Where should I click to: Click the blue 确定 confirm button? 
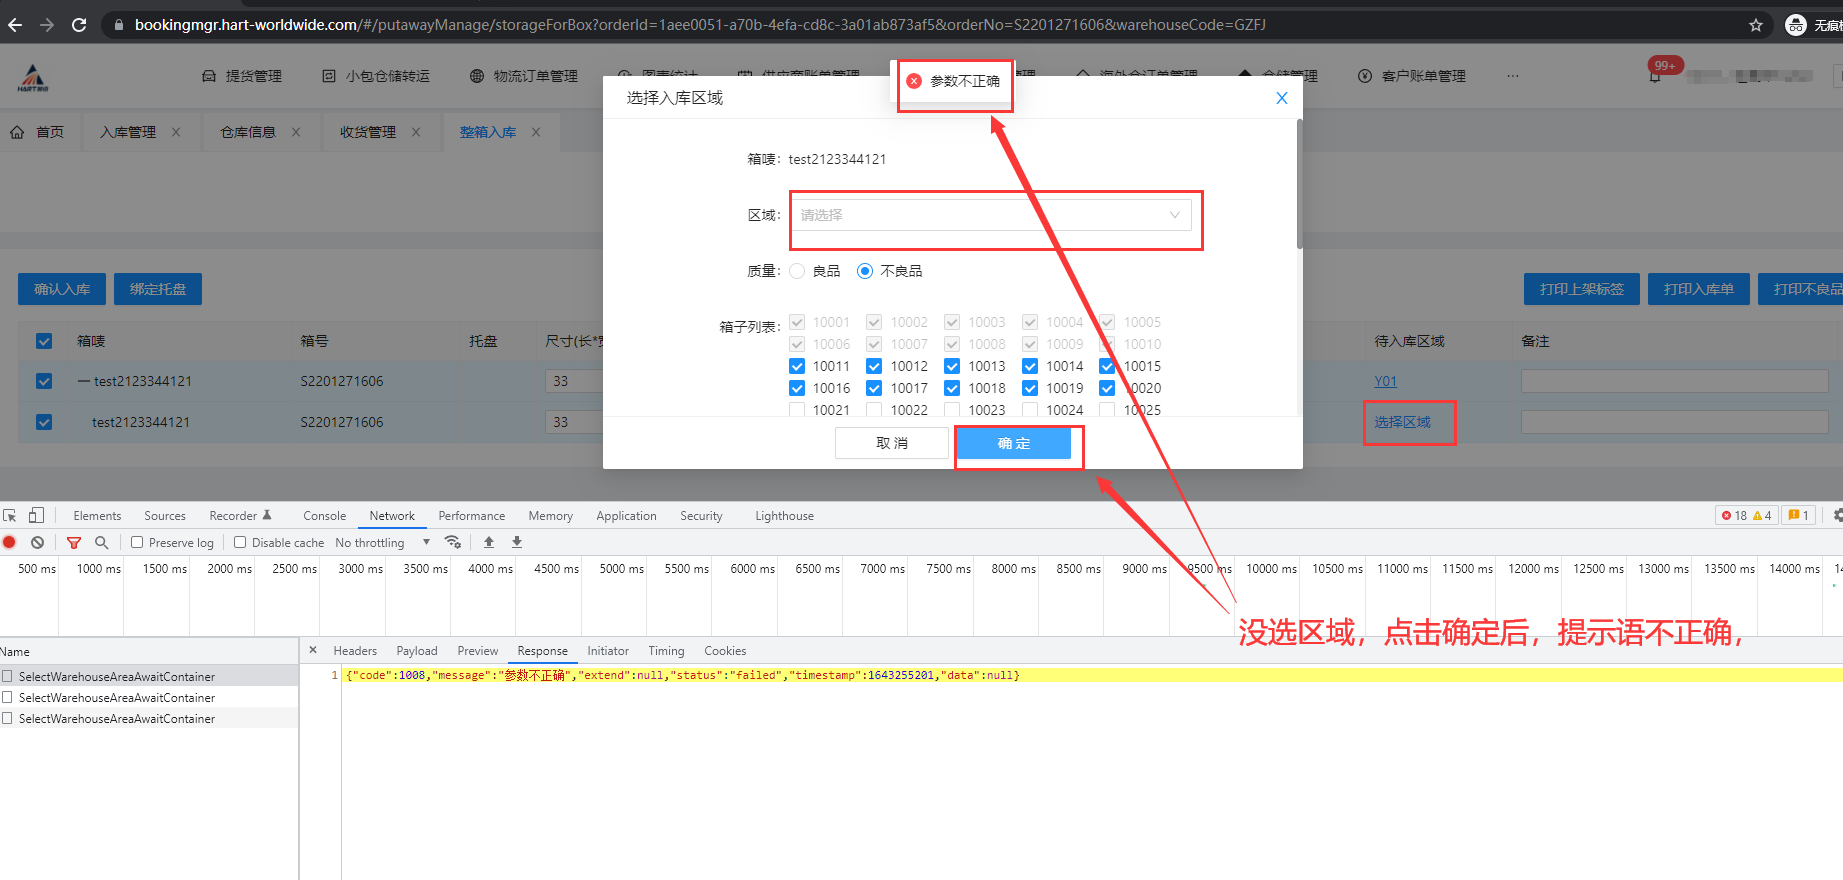[1013, 443]
